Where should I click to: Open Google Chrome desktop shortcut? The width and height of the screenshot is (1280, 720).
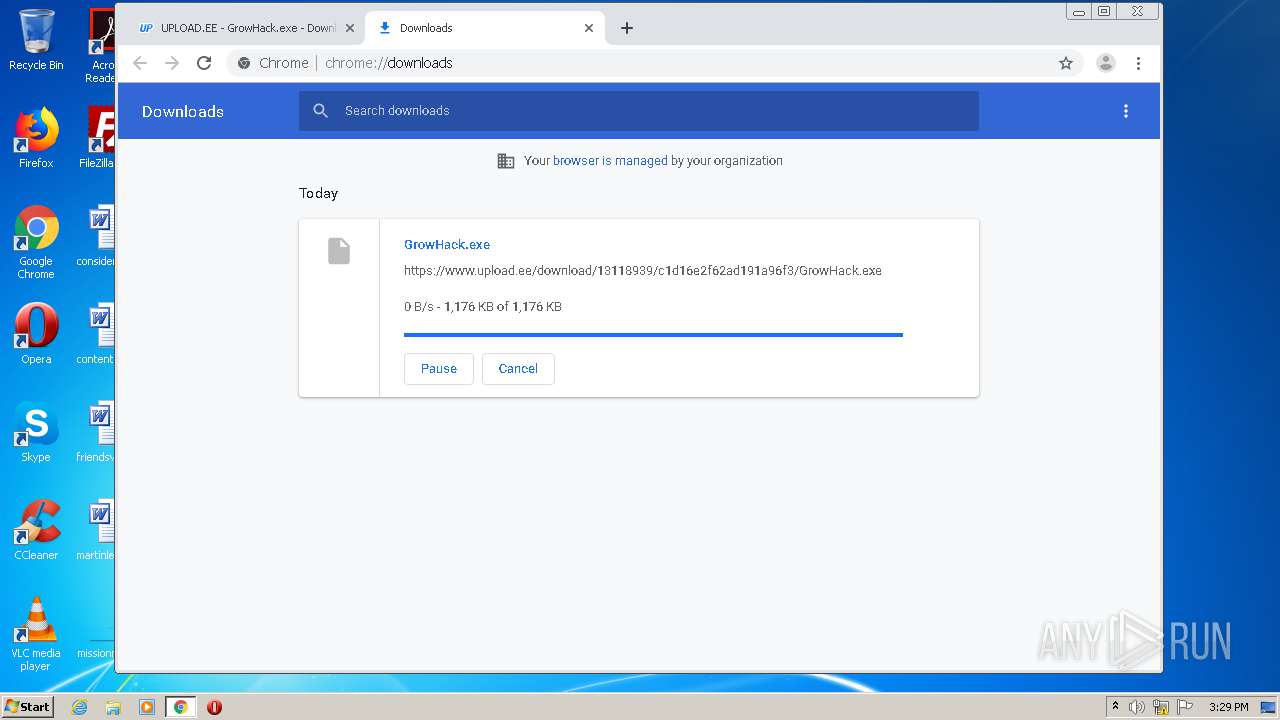click(36, 242)
